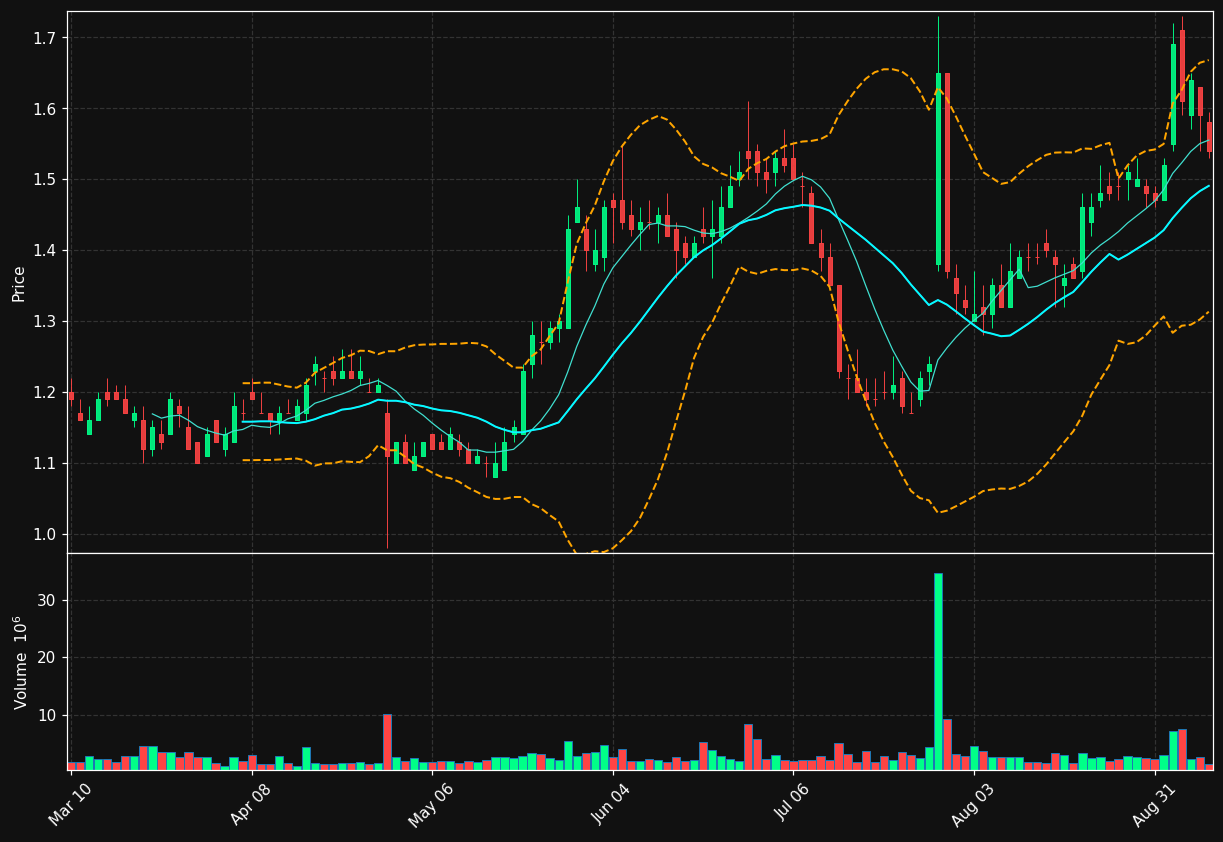Click the 'Volume 10⁶' axis title

click(20, 662)
